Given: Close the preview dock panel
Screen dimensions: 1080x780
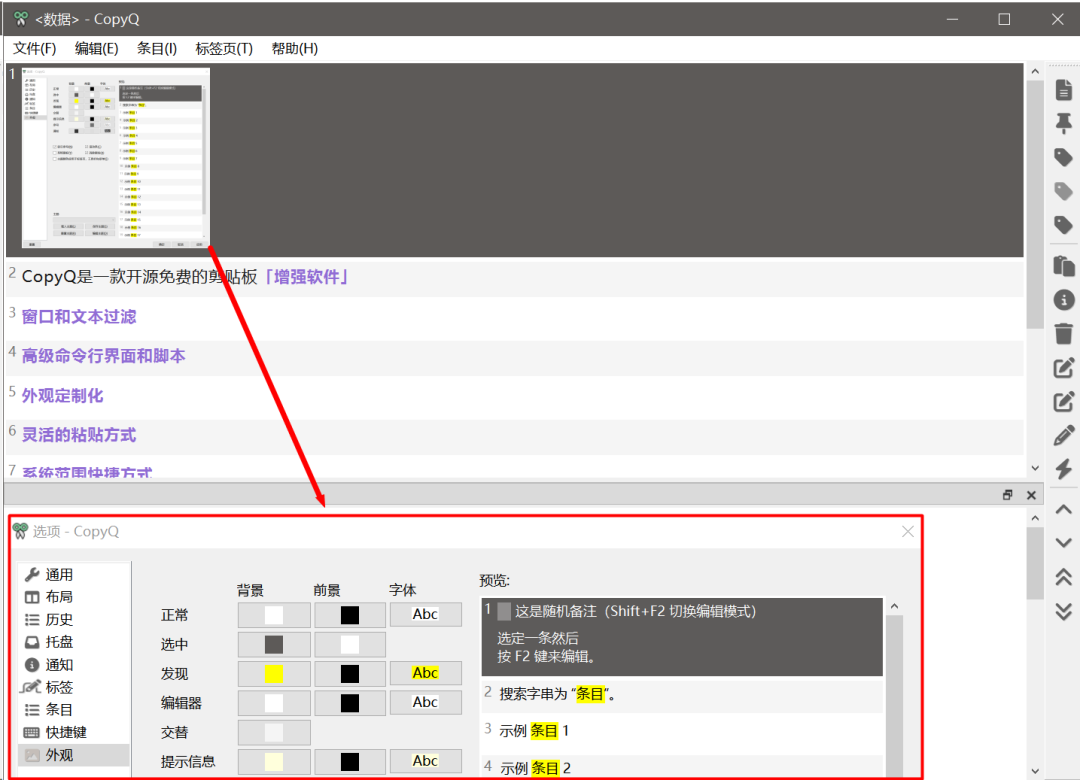Looking at the screenshot, I should pos(1031,495).
